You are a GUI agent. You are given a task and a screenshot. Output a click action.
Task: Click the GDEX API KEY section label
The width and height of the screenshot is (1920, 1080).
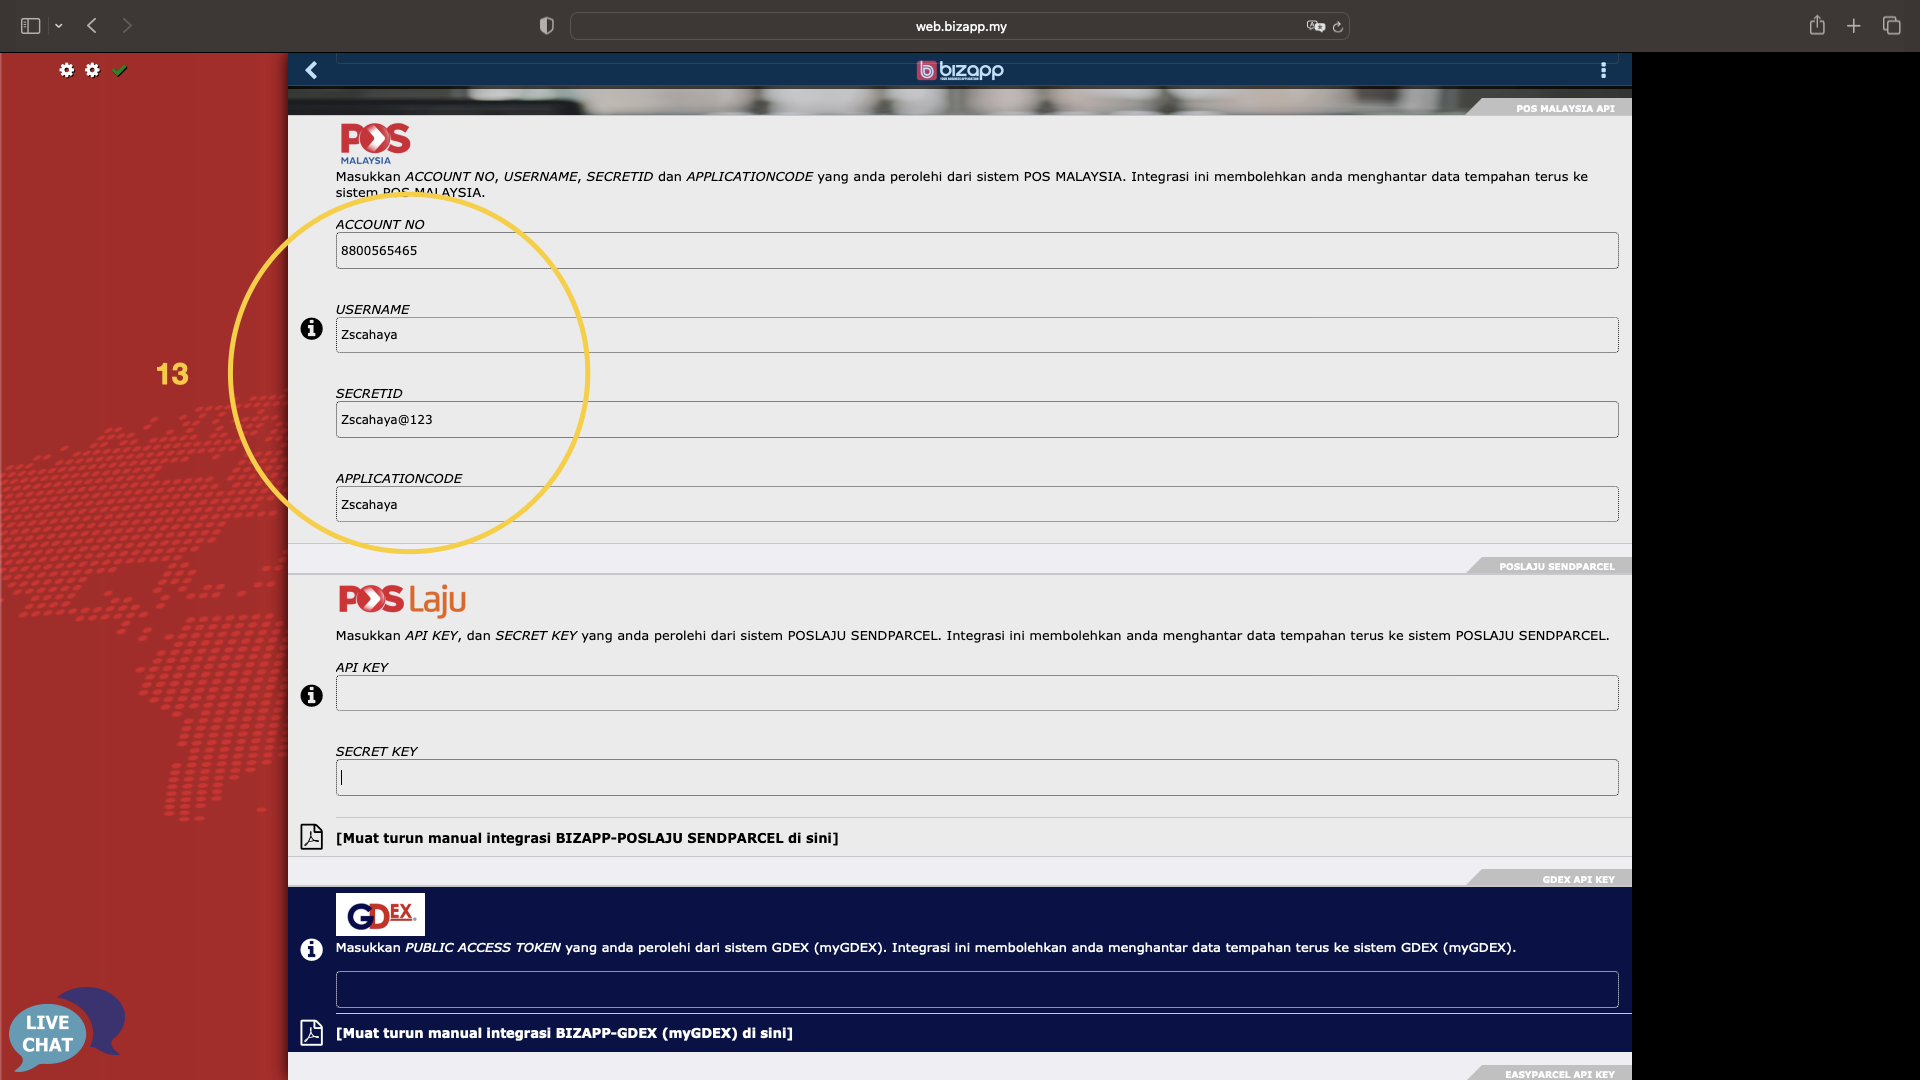[1578, 879]
